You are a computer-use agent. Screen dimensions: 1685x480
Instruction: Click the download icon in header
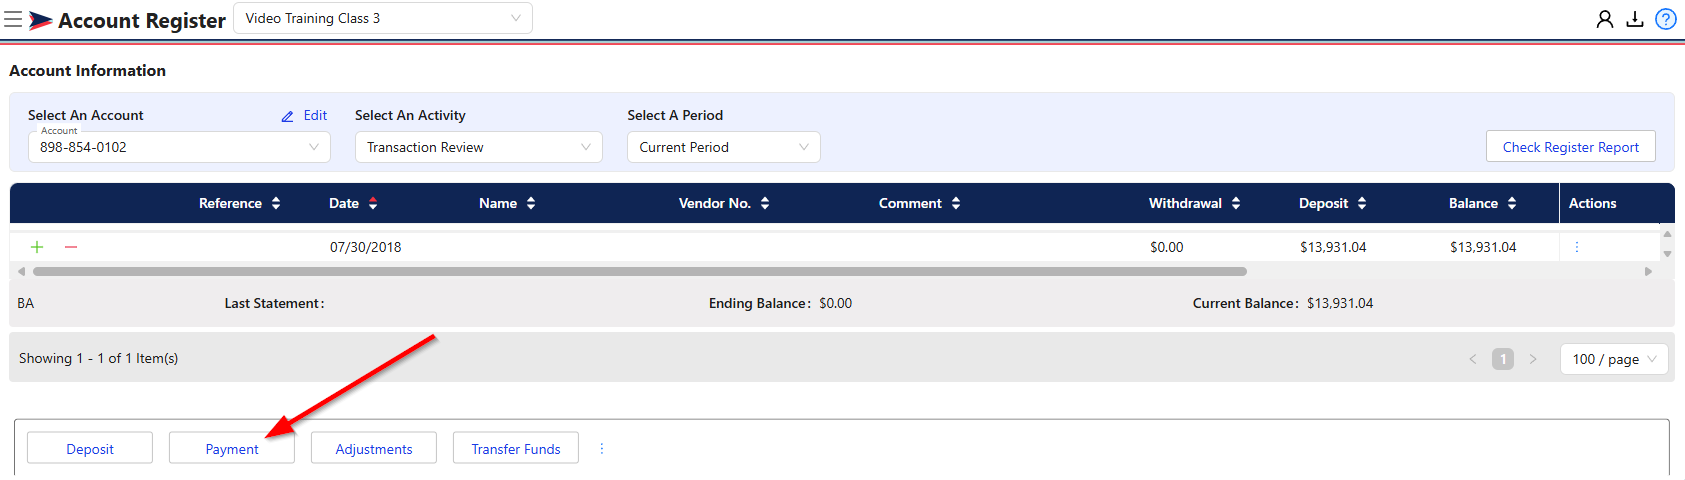point(1635,19)
